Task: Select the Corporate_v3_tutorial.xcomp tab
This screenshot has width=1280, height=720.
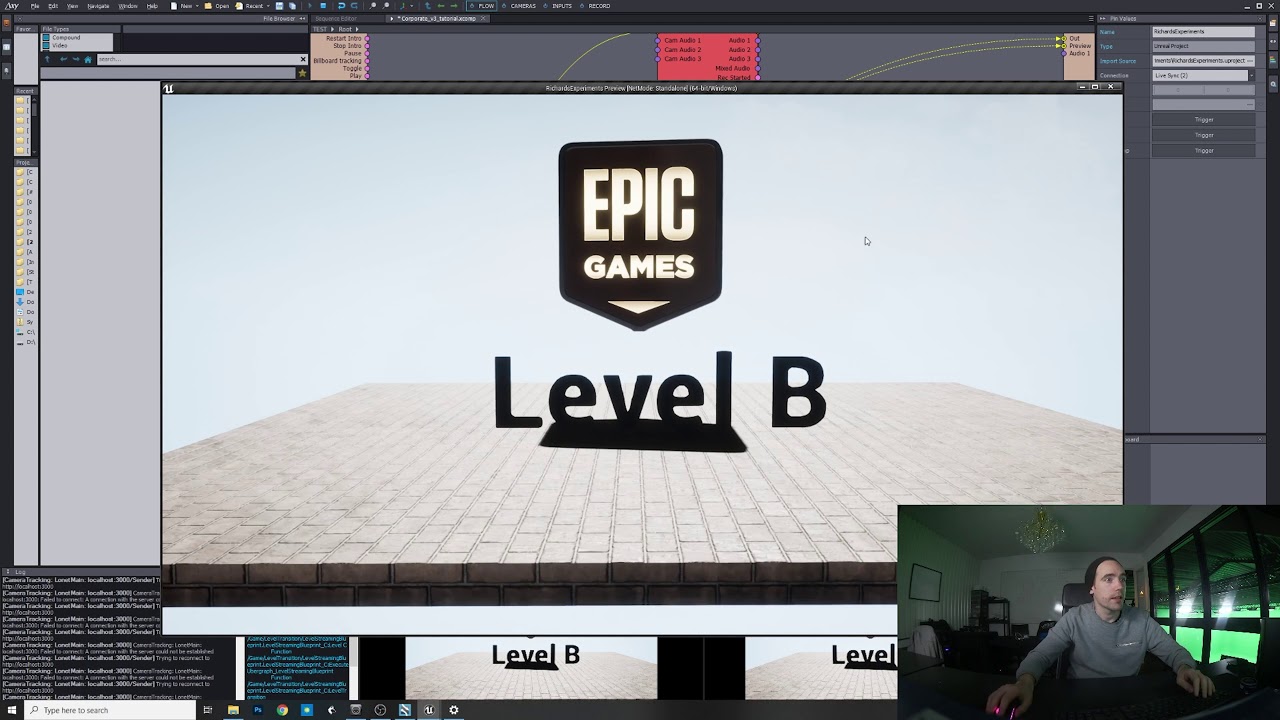Action: click(x=436, y=18)
